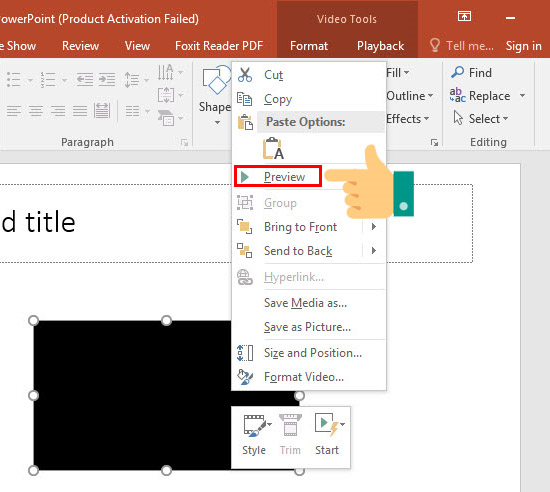
Task: Click the Paste Keep Text Only icon
Action: coord(274,149)
